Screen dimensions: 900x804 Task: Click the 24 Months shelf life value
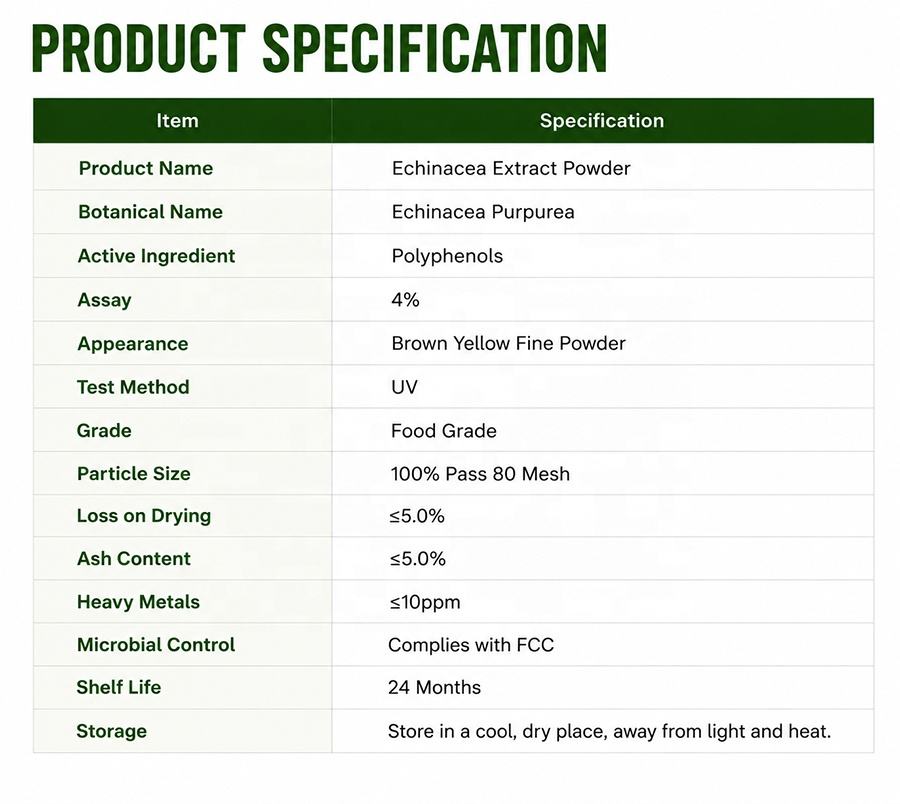point(434,688)
